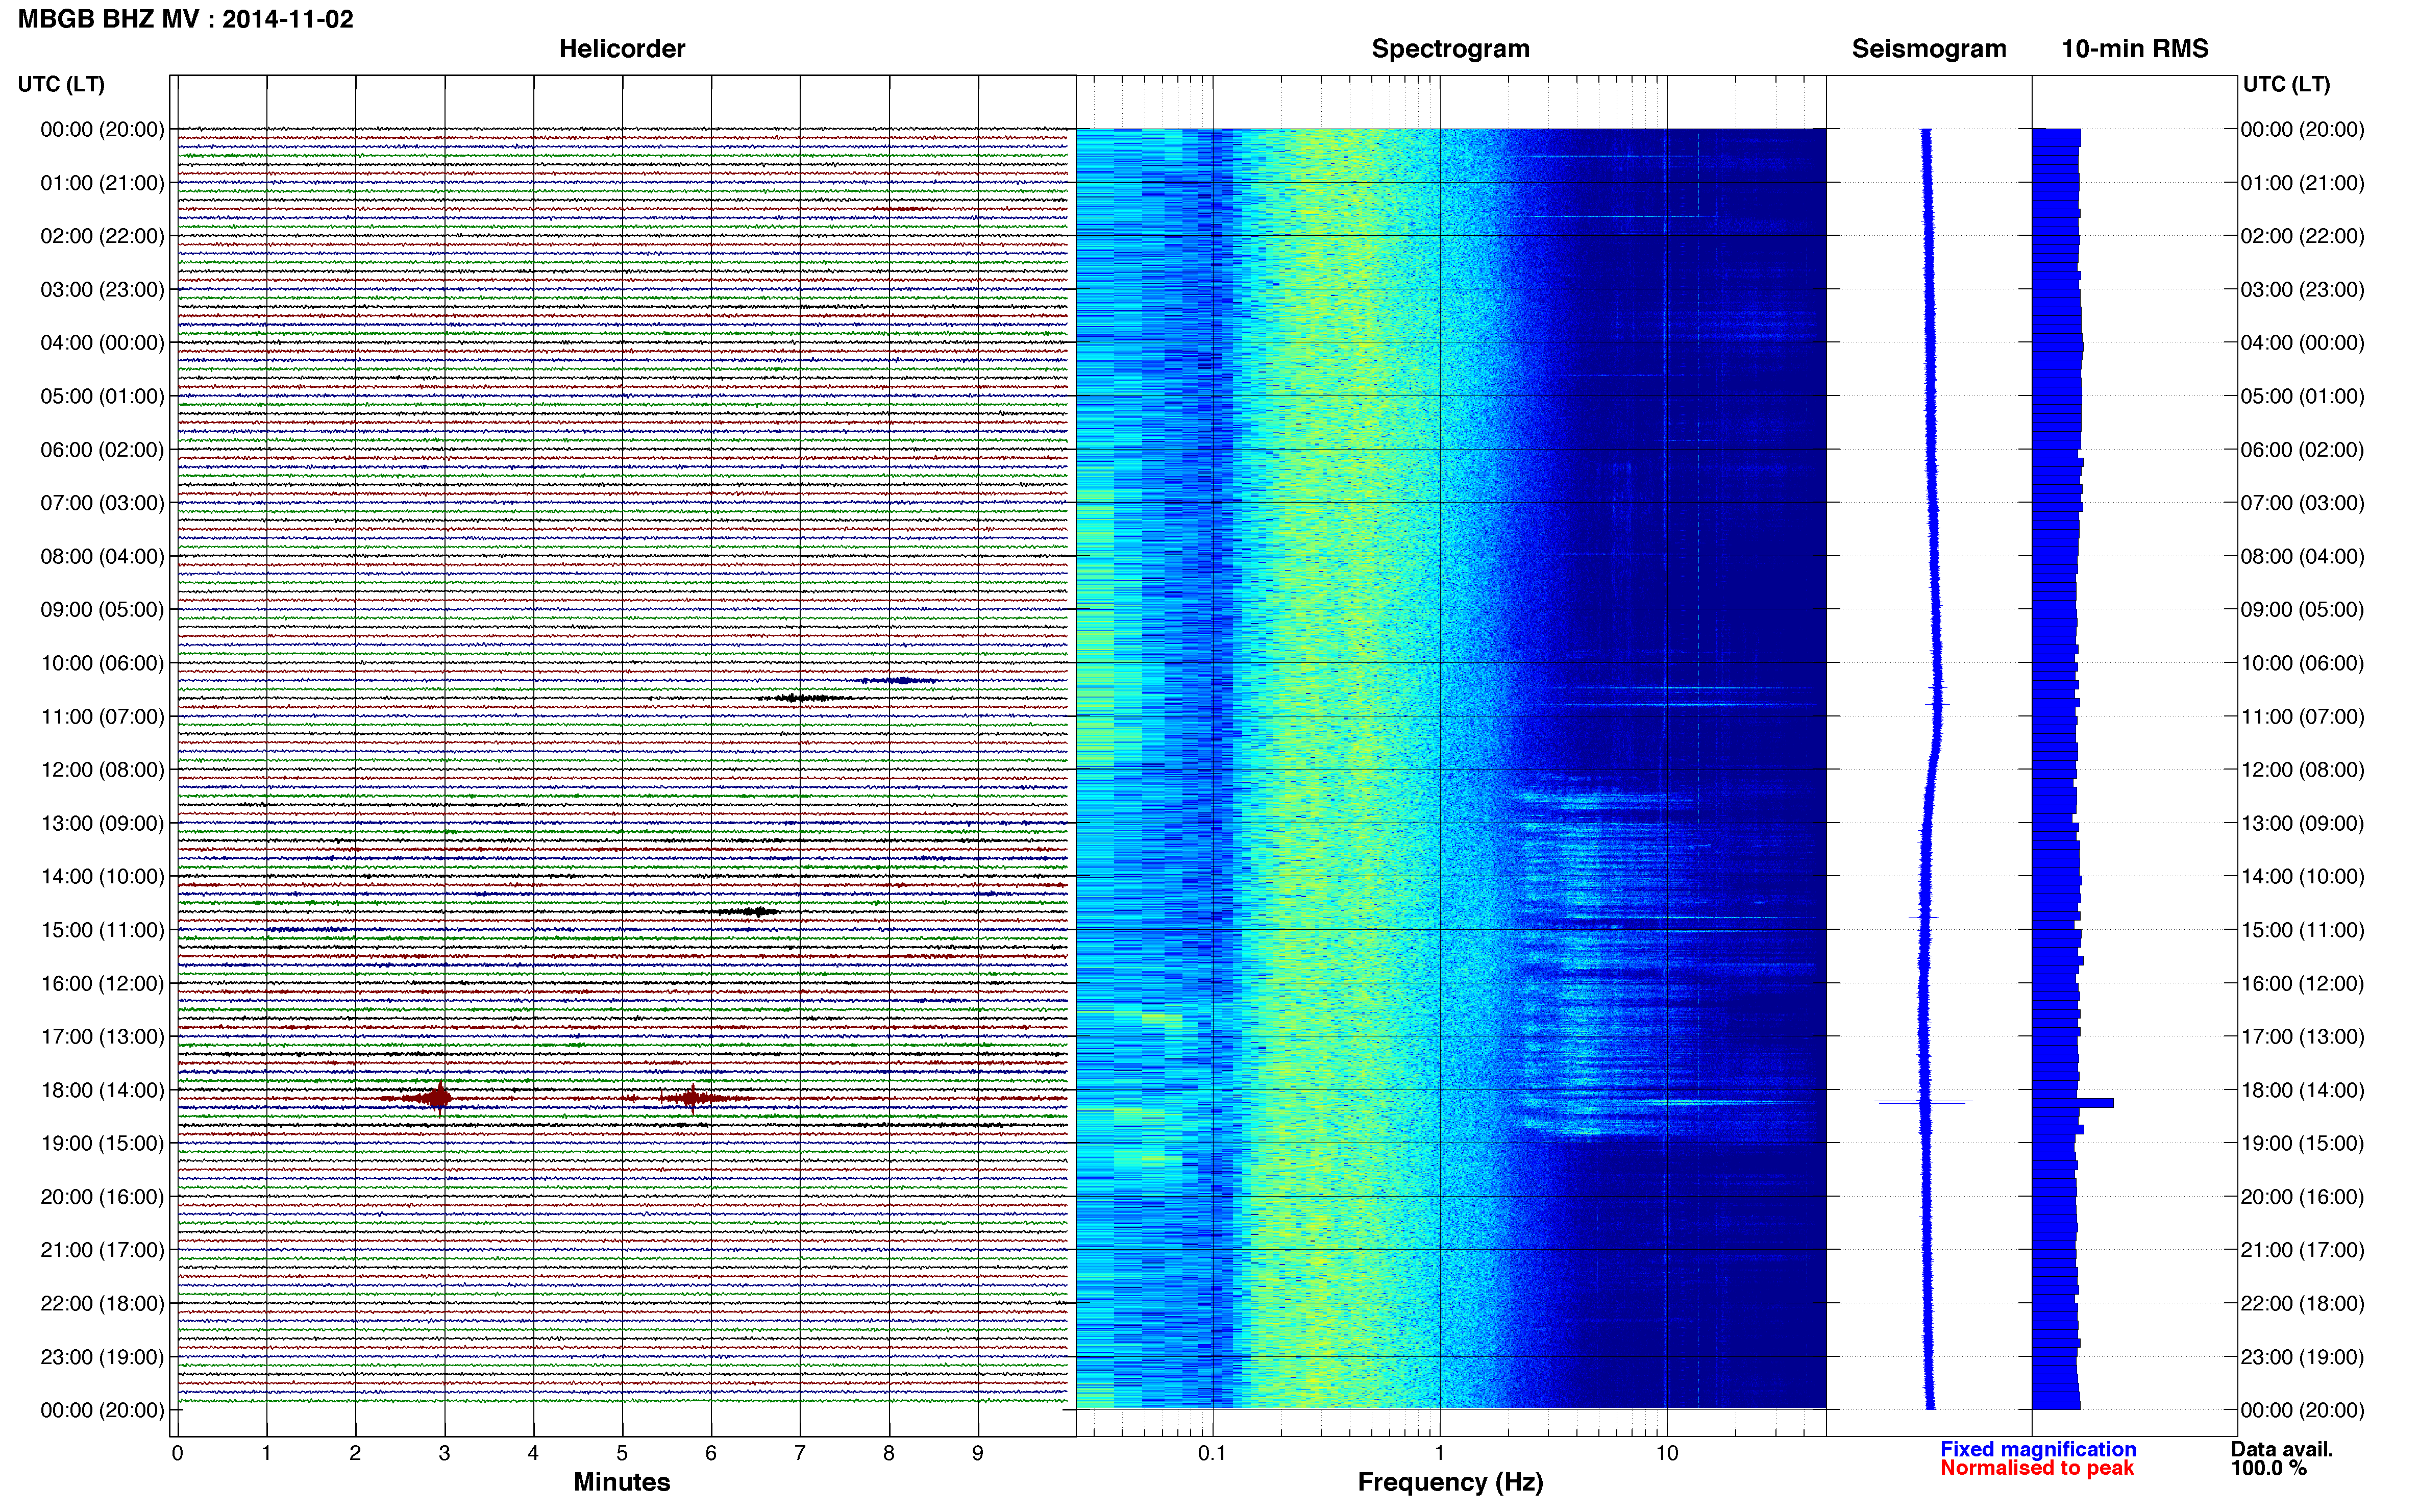Click the 15:00 (11:00) label next to the RMS panel
This screenshot has height=1512, width=2419.
pos(2303,930)
